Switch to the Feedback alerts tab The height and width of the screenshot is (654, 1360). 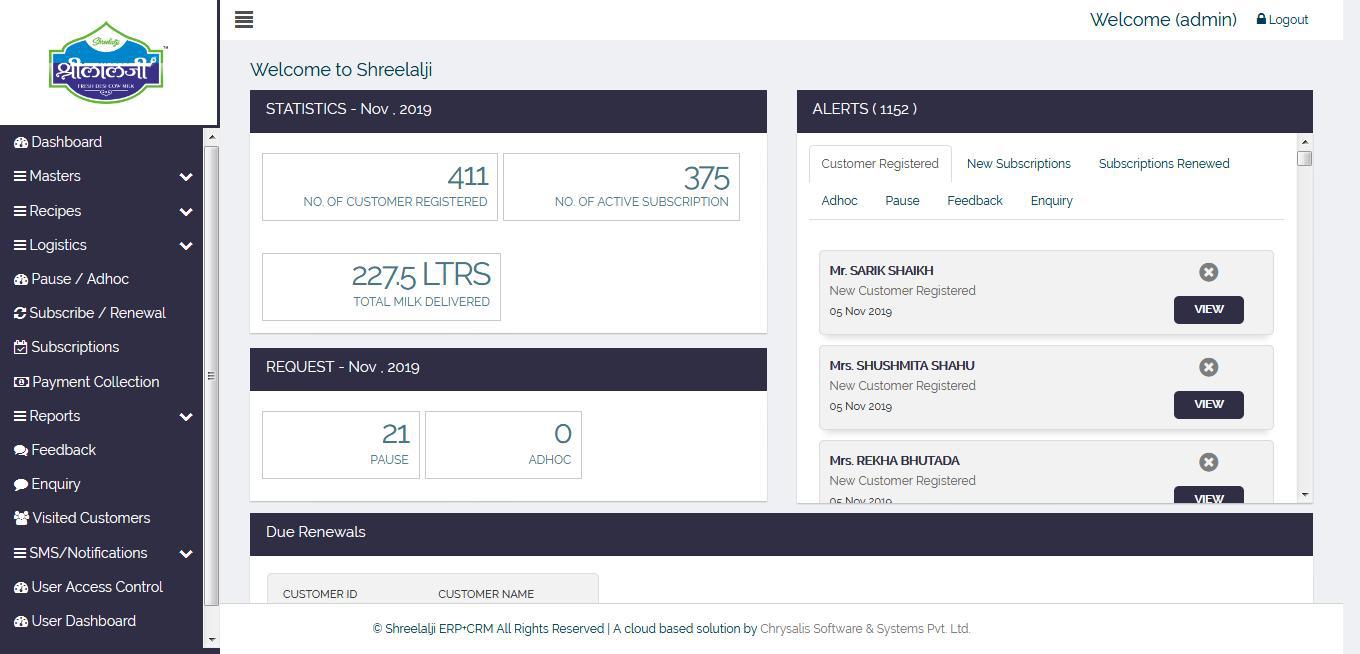tap(975, 201)
